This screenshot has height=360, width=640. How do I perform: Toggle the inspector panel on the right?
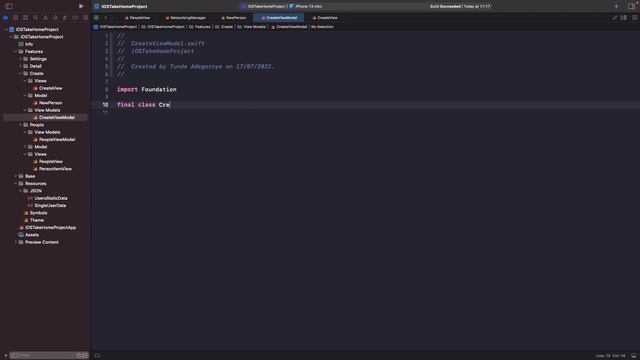tap(631, 6)
